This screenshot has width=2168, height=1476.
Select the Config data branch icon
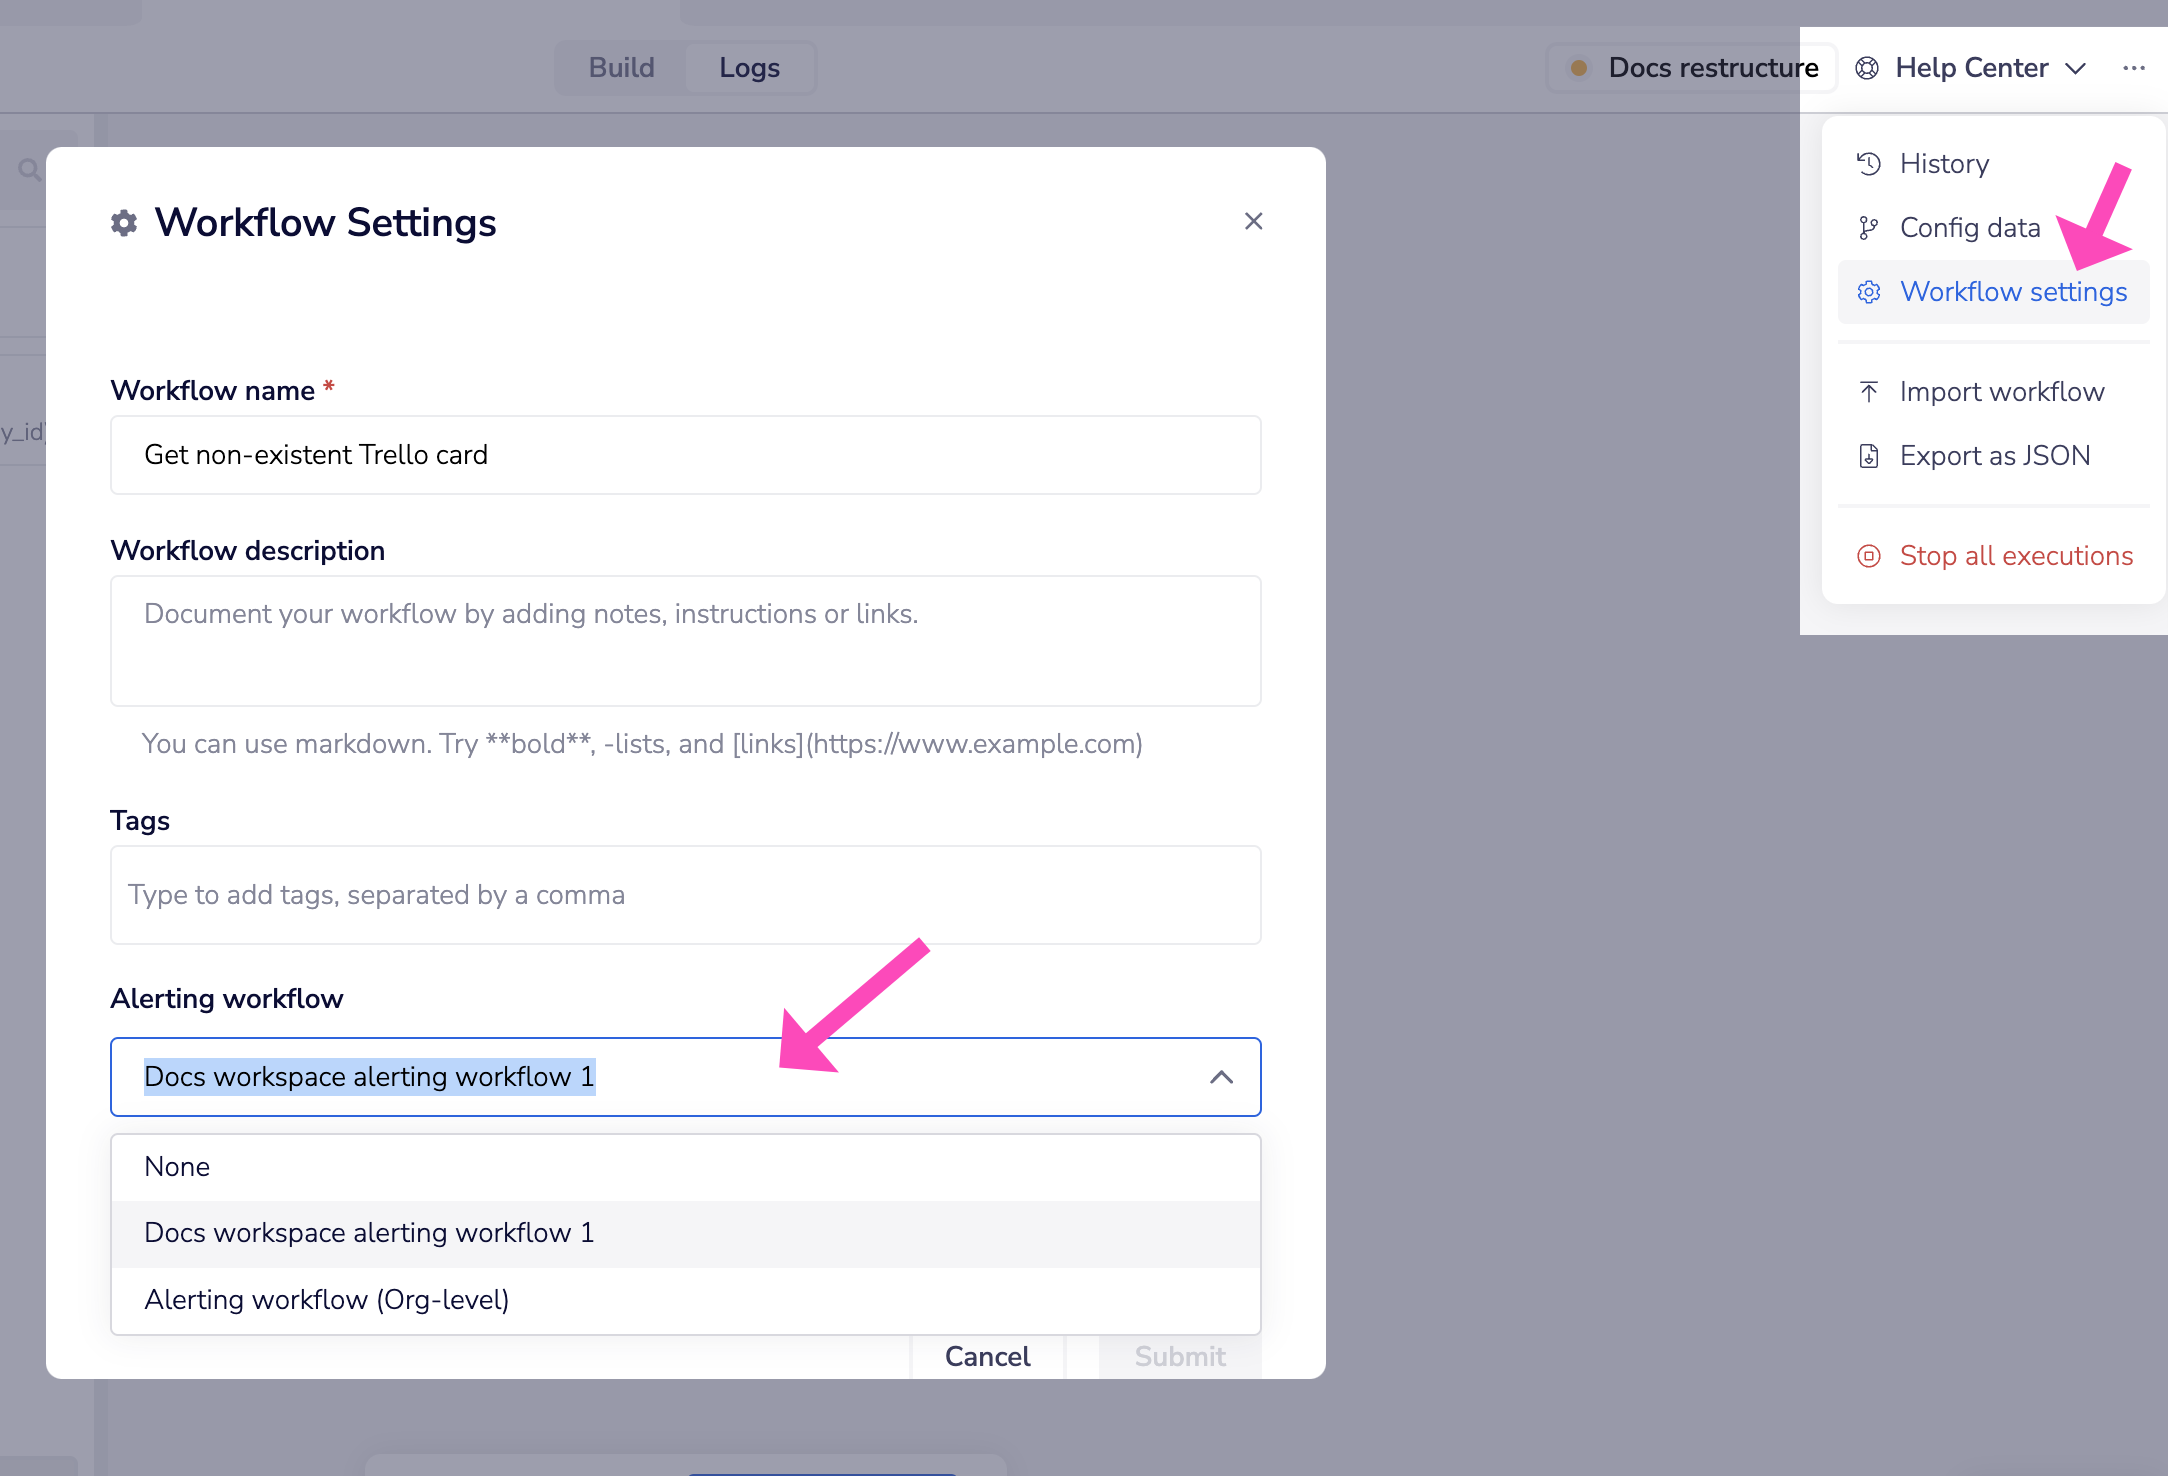(1868, 227)
